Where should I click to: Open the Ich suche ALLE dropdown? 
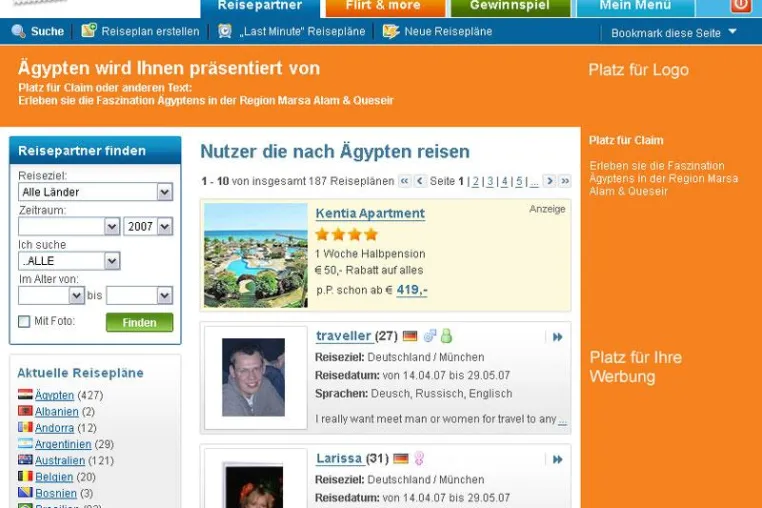click(69, 261)
